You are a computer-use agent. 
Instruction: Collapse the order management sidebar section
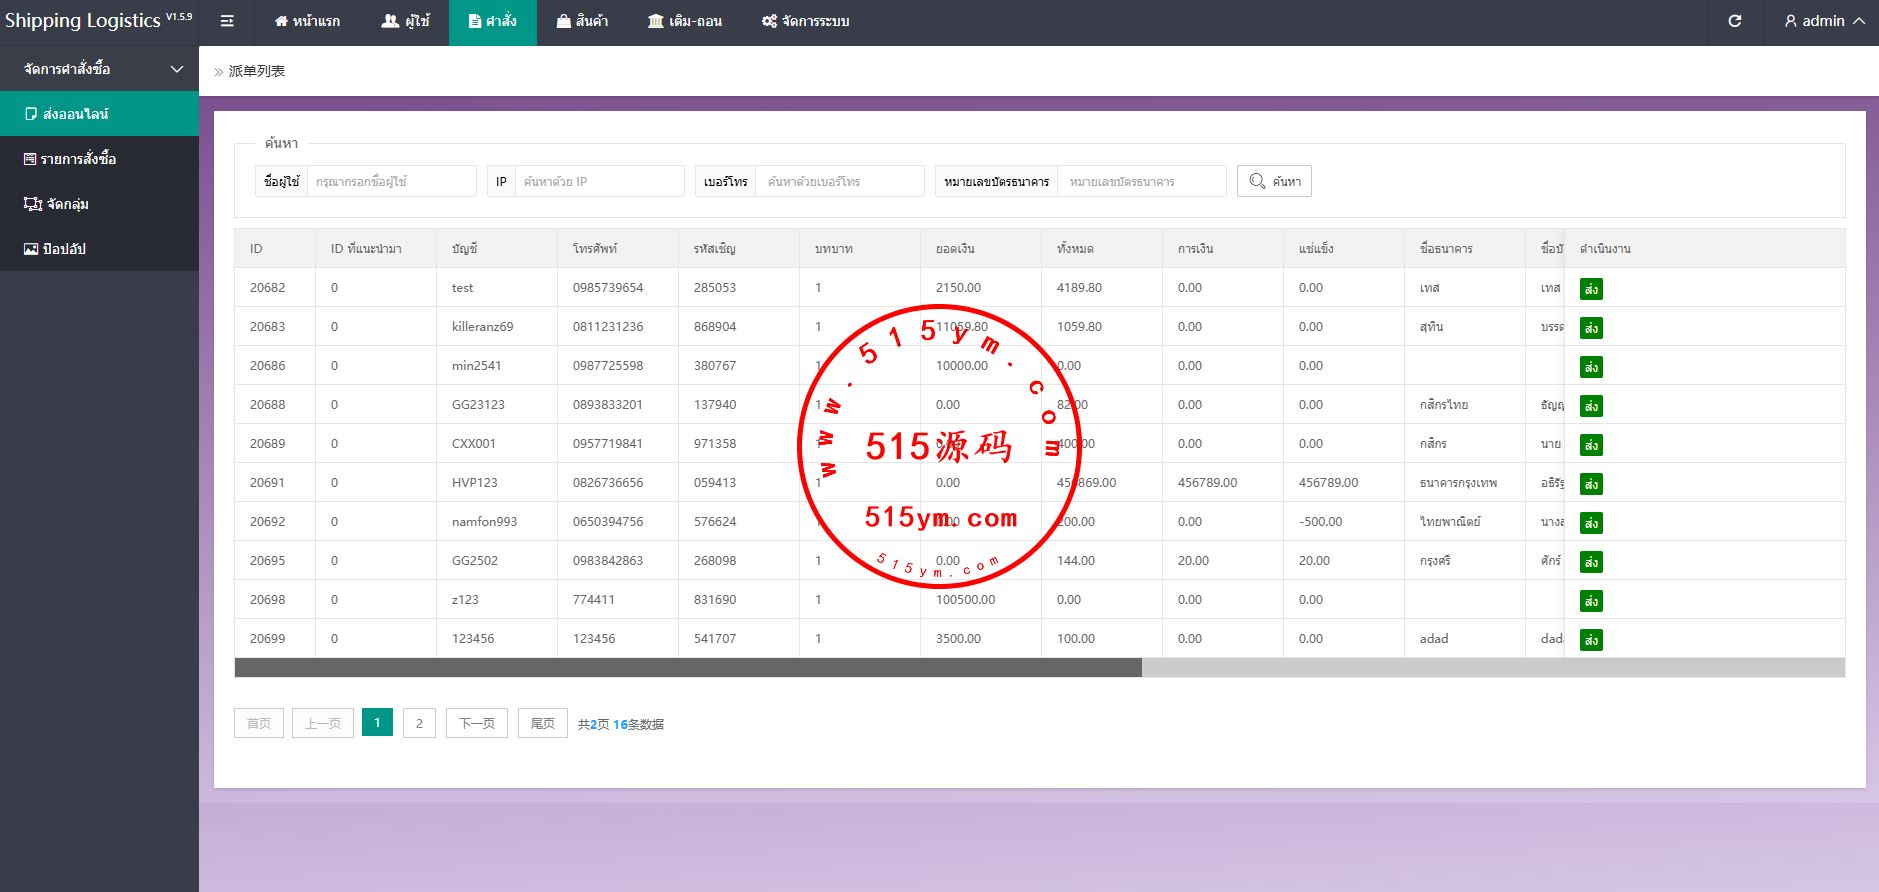tap(100, 69)
